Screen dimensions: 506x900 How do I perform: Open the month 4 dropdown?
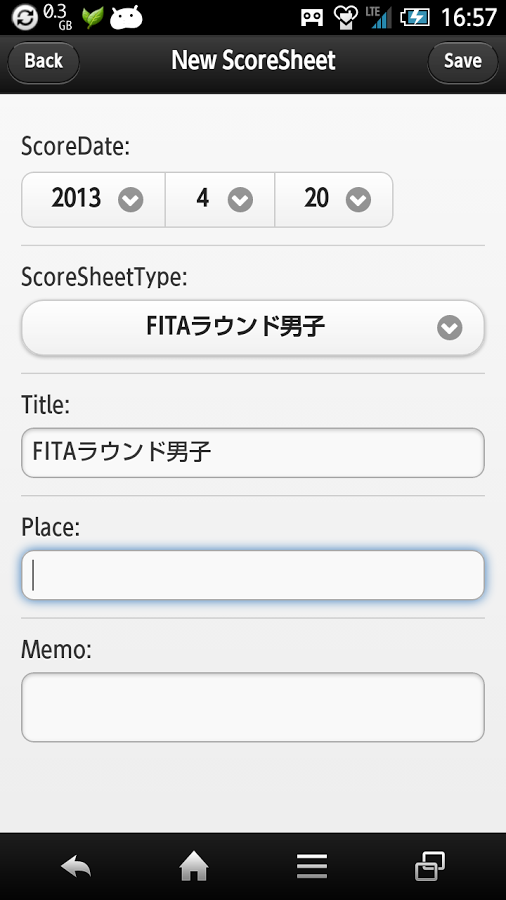(x=220, y=199)
